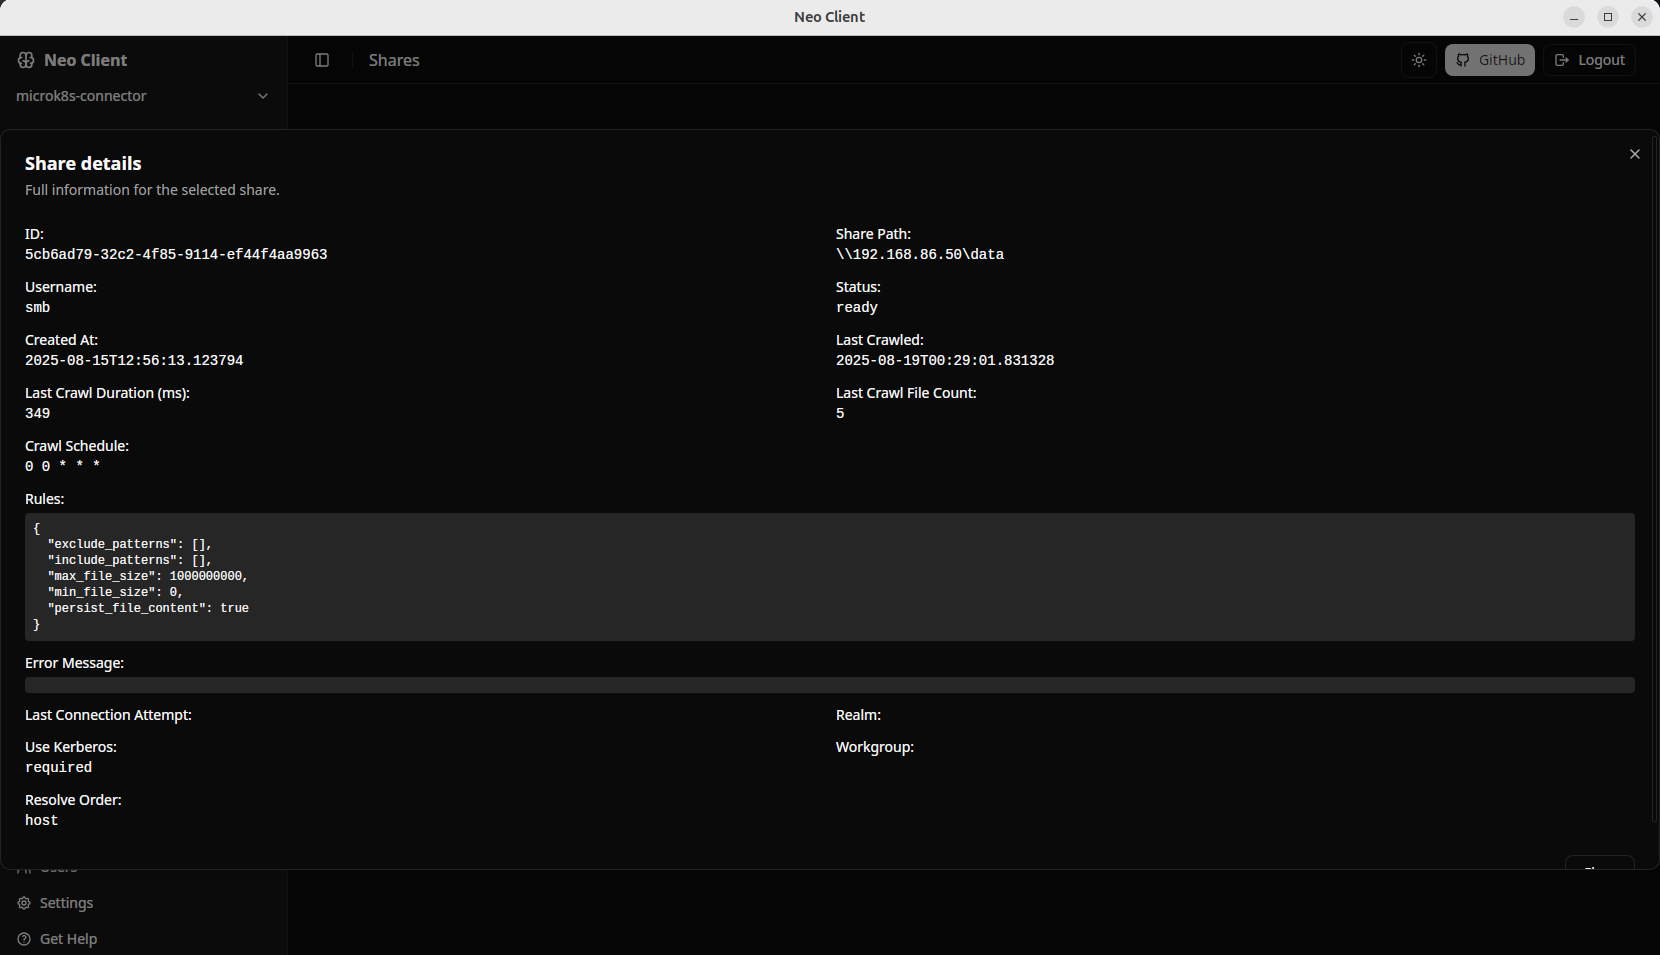Click the logout arrow icon
Screen dimensions: 1660x955
[x=1561, y=60]
